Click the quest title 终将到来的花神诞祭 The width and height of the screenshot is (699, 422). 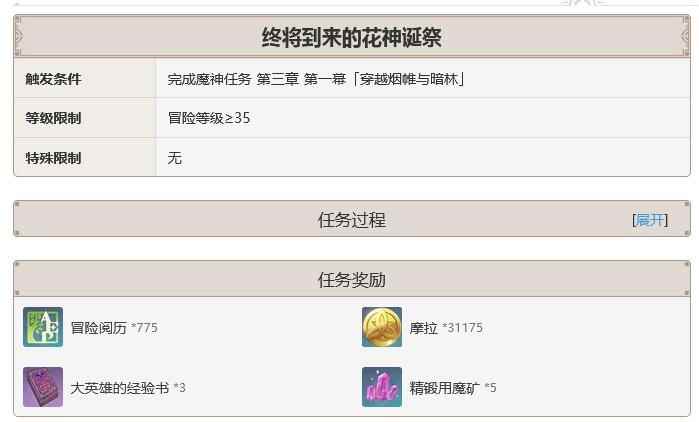point(352,37)
